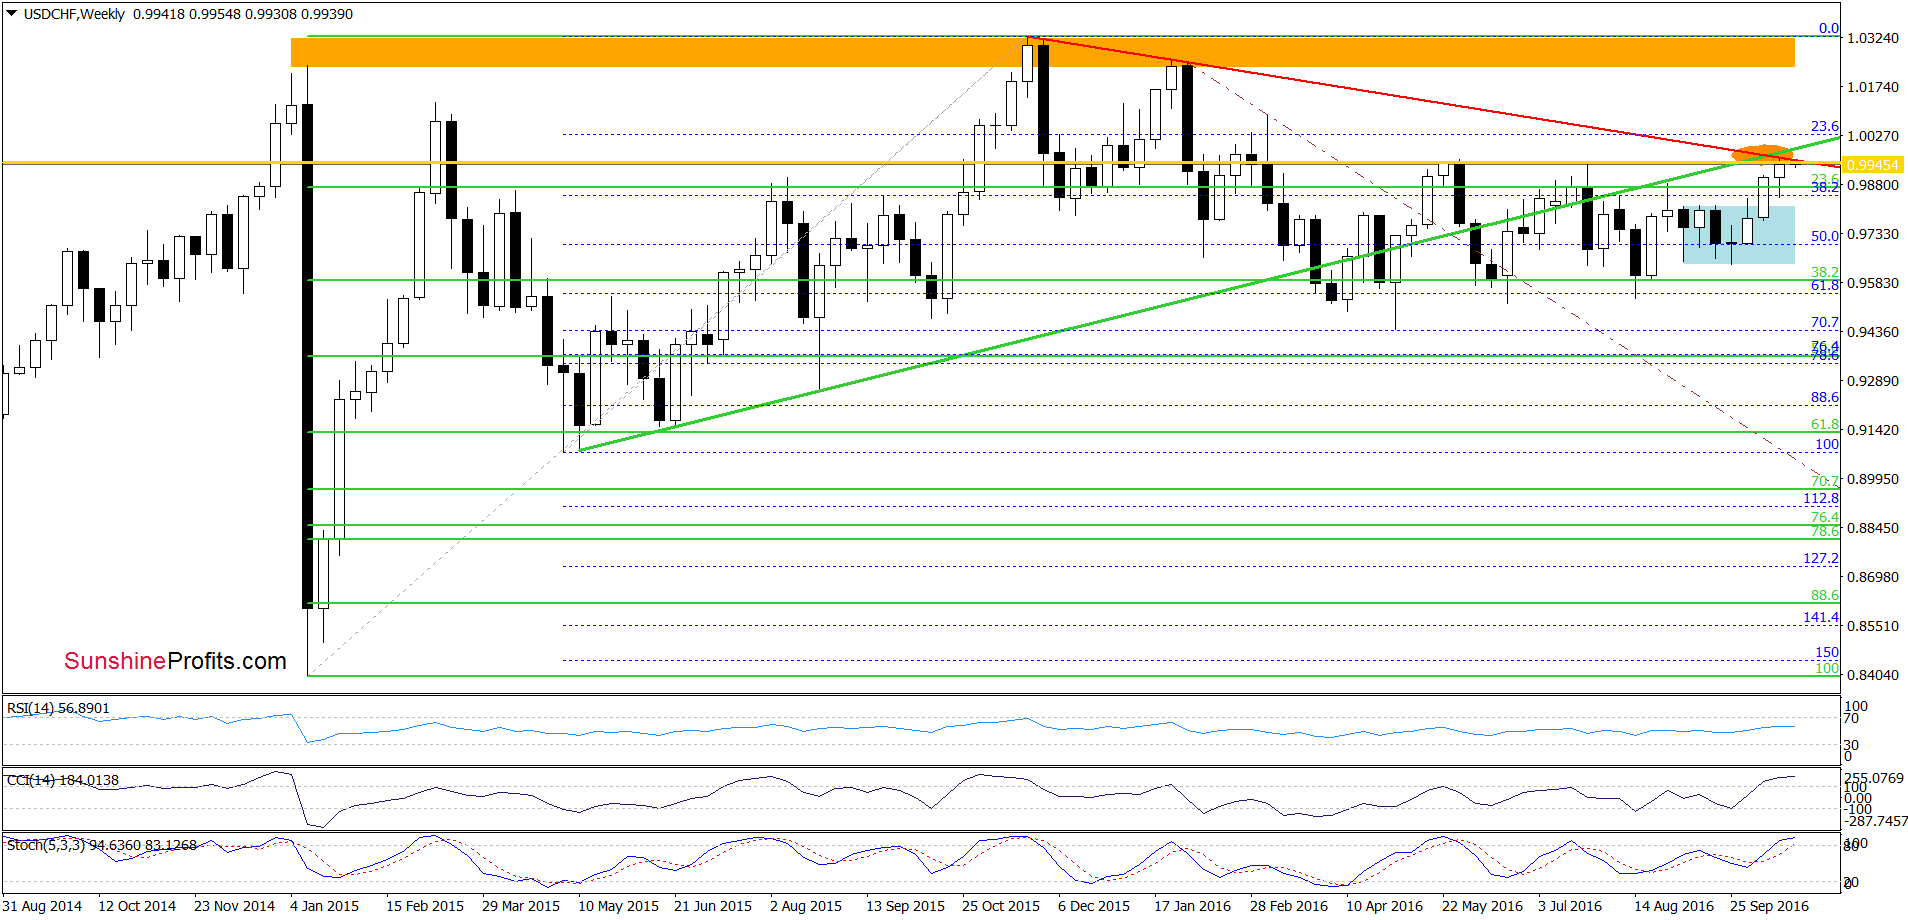Click the 0.89950 price axis value
Screen dimensions: 1908x920
click(x=1872, y=479)
